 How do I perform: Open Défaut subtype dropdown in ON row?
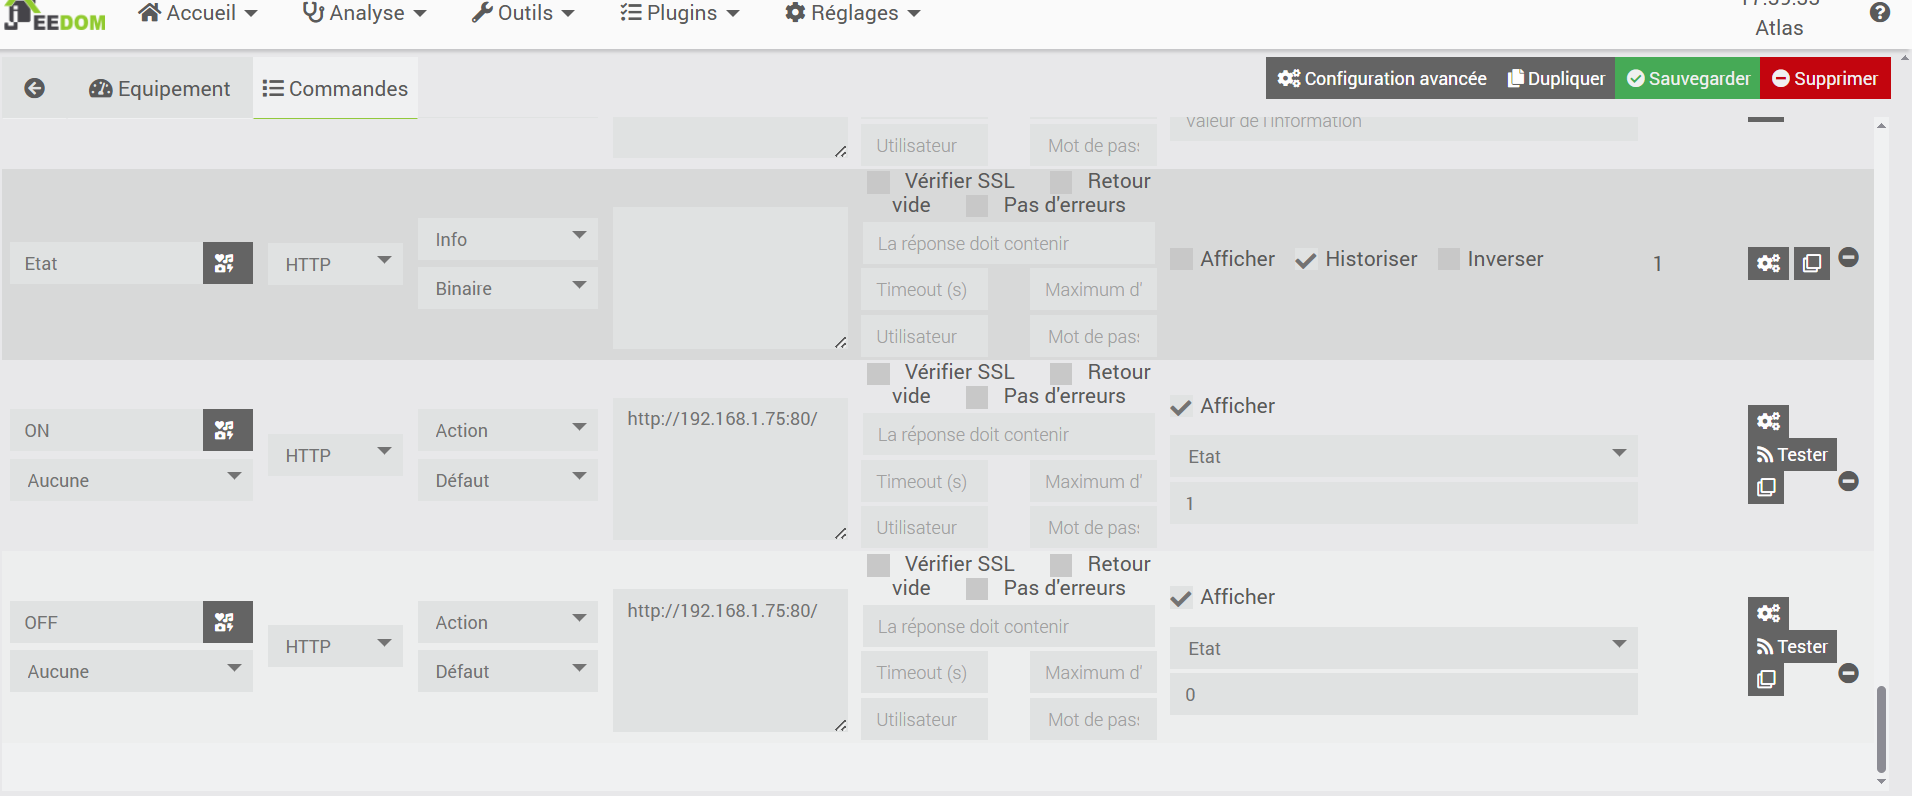point(508,480)
